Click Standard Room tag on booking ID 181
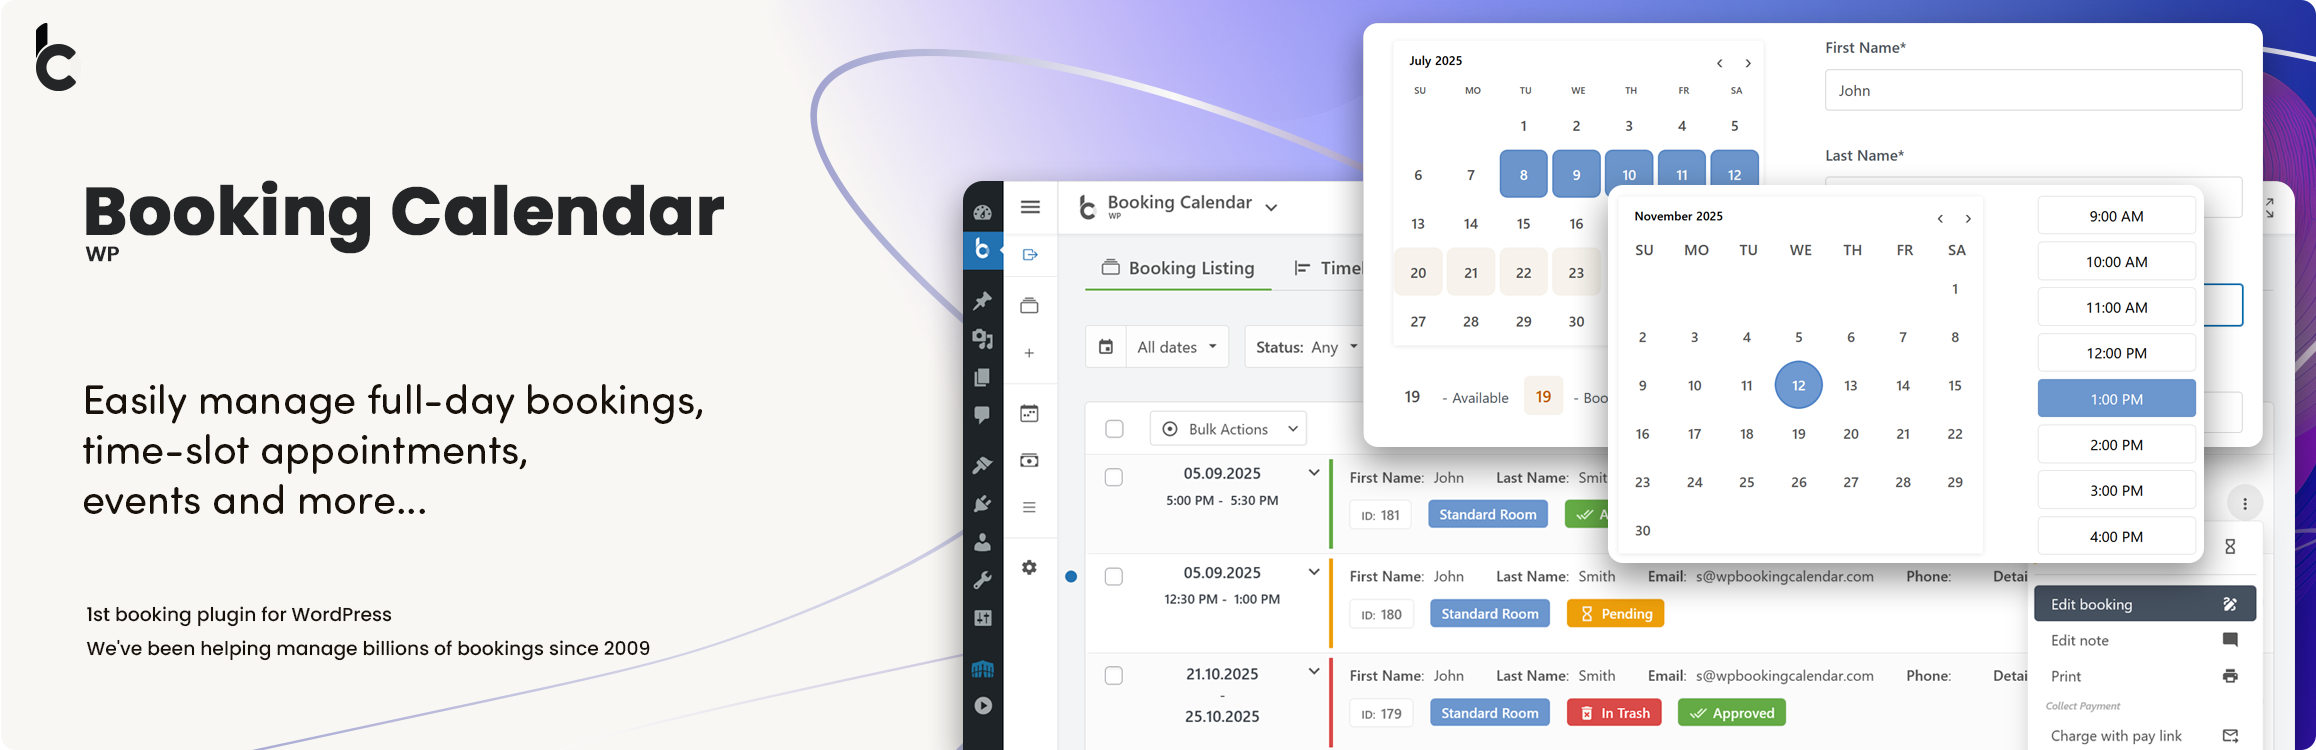 (1488, 515)
